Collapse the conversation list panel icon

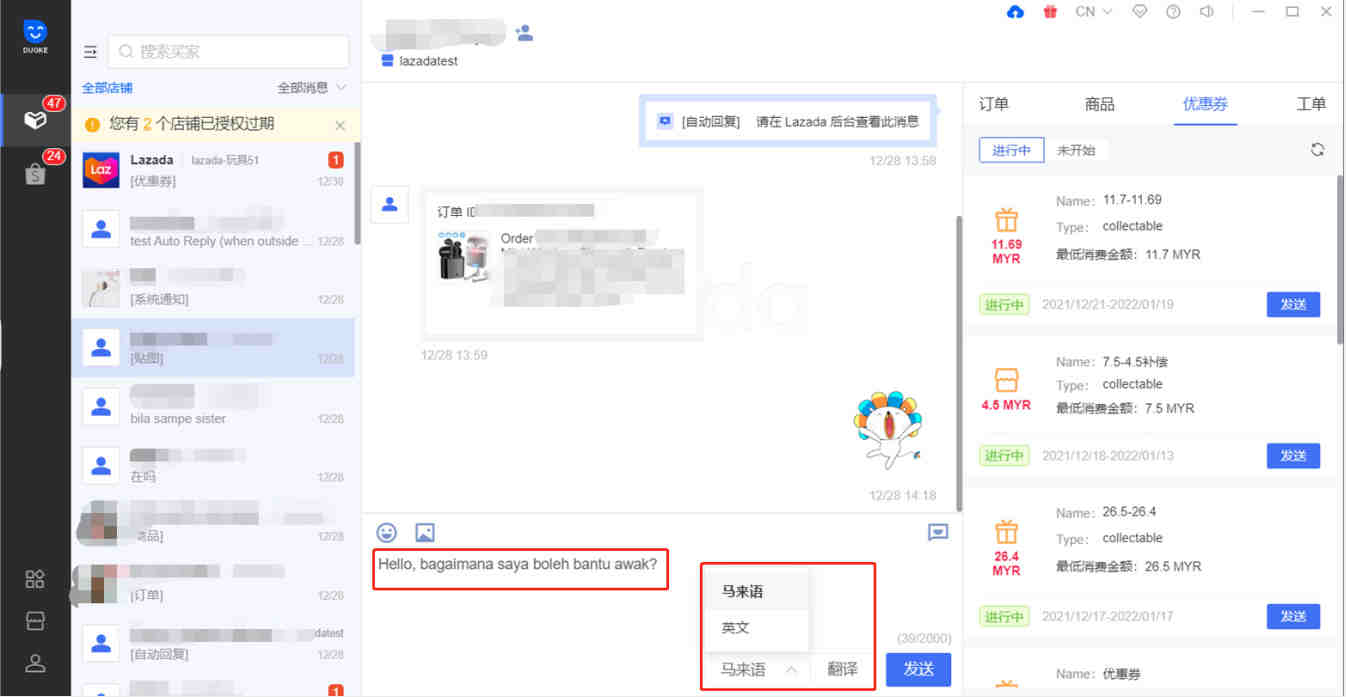pyautogui.click(x=90, y=52)
